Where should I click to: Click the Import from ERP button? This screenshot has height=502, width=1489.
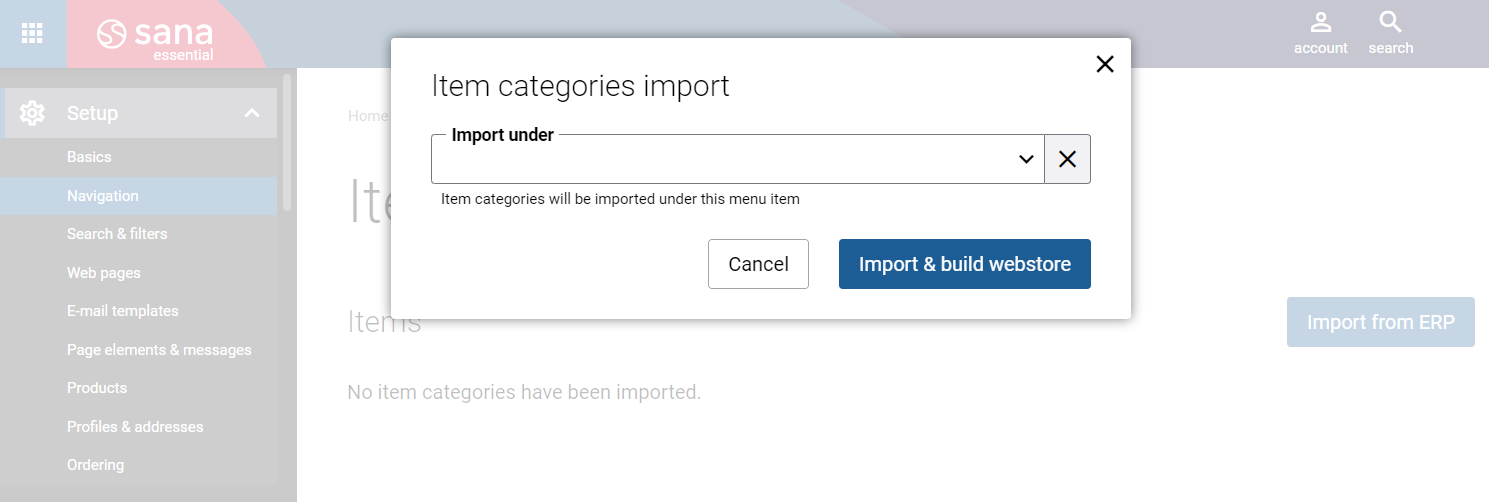(1380, 322)
